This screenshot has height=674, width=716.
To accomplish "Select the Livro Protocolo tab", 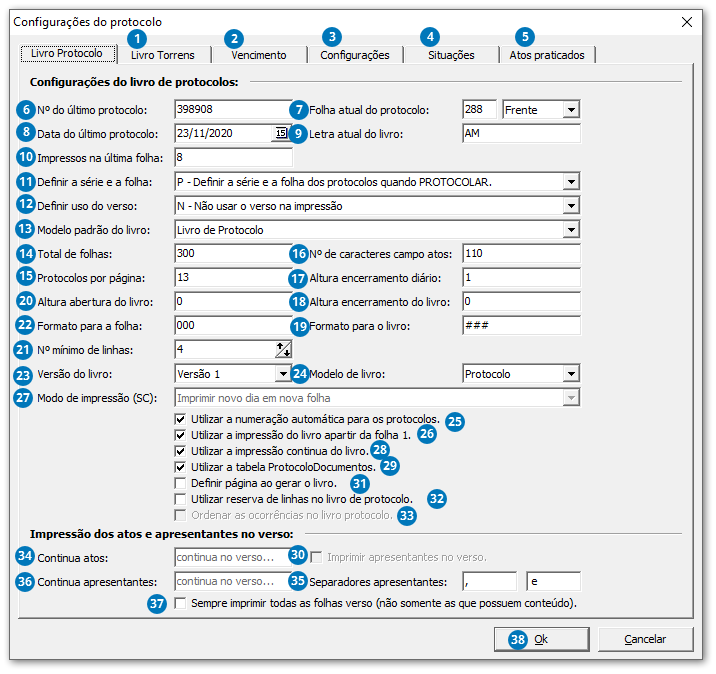I will (x=67, y=53).
